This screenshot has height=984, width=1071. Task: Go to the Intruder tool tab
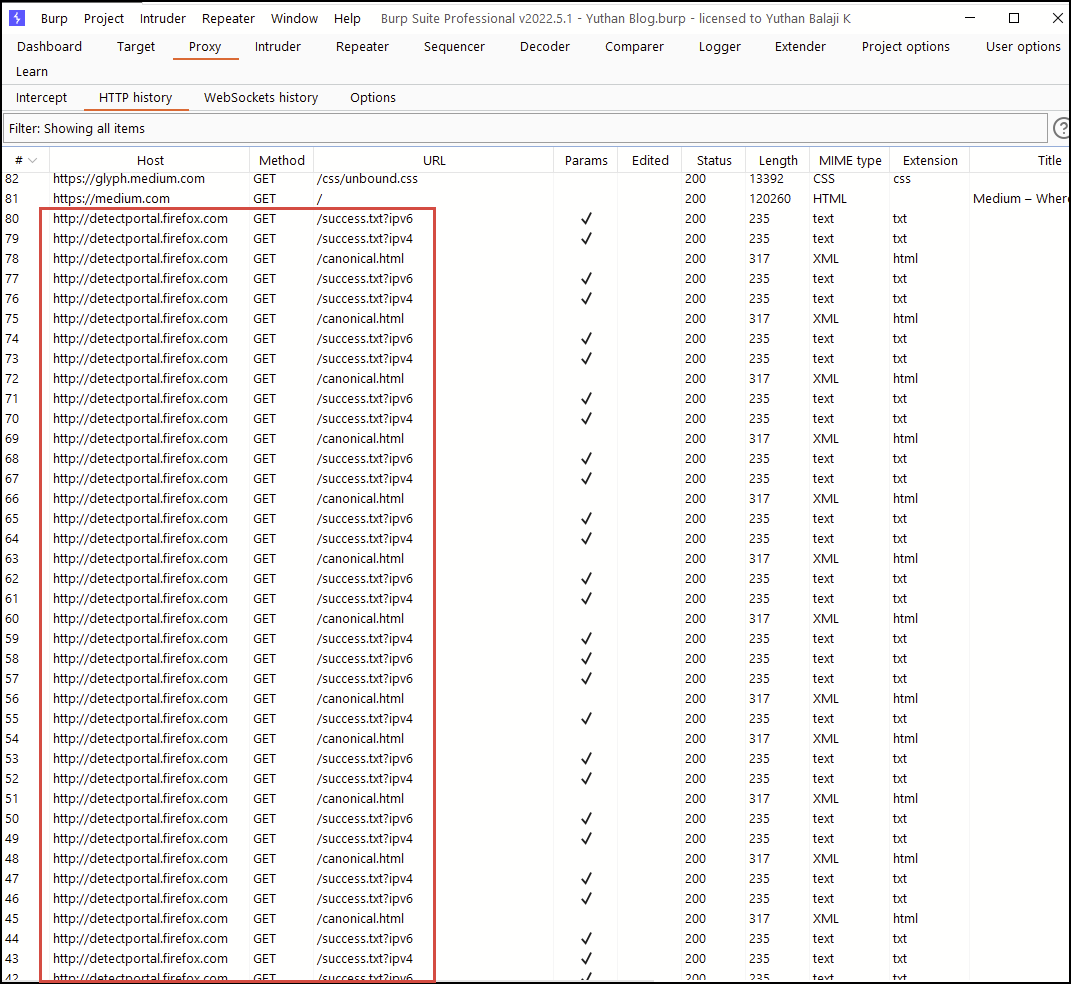coord(277,46)
